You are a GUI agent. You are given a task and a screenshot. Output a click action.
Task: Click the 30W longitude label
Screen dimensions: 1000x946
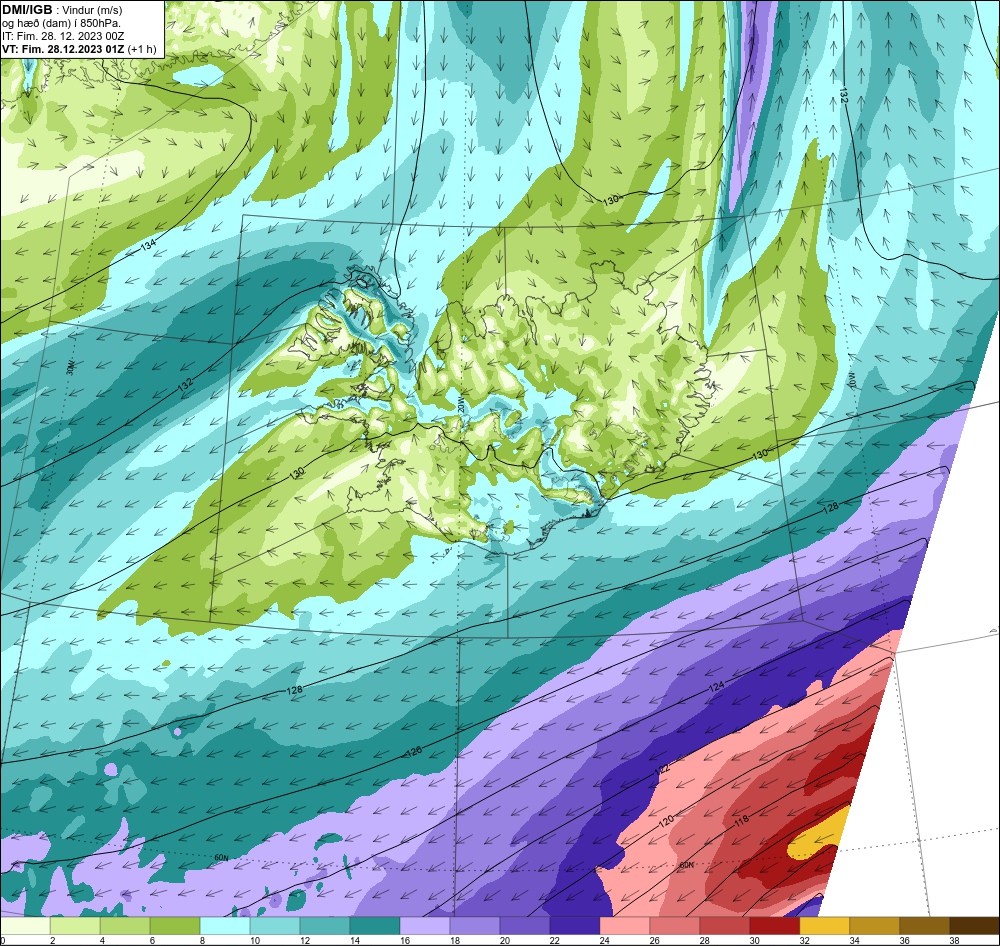click(71, 367)
